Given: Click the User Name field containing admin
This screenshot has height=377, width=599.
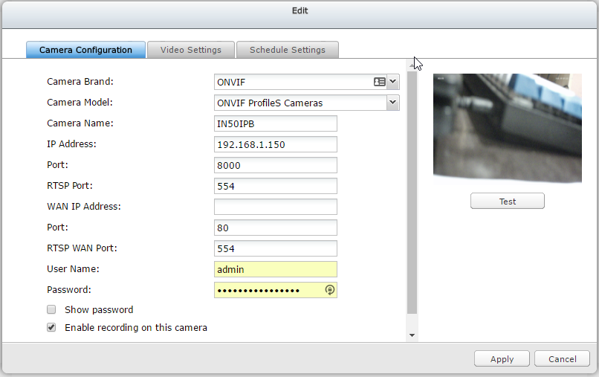Looking at the screenshot, I should click(x=275, y=269).
